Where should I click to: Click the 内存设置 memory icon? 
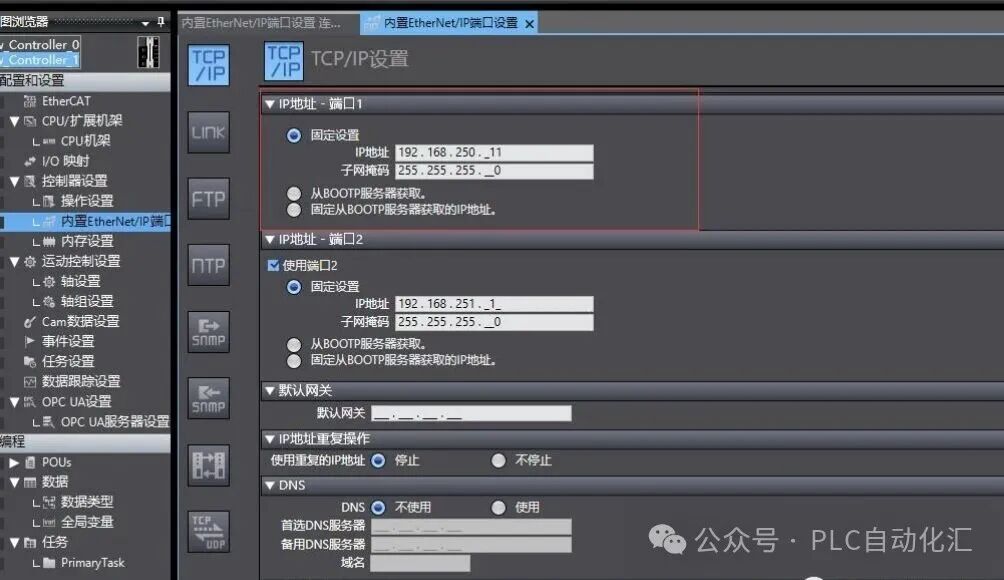(49, 241)
